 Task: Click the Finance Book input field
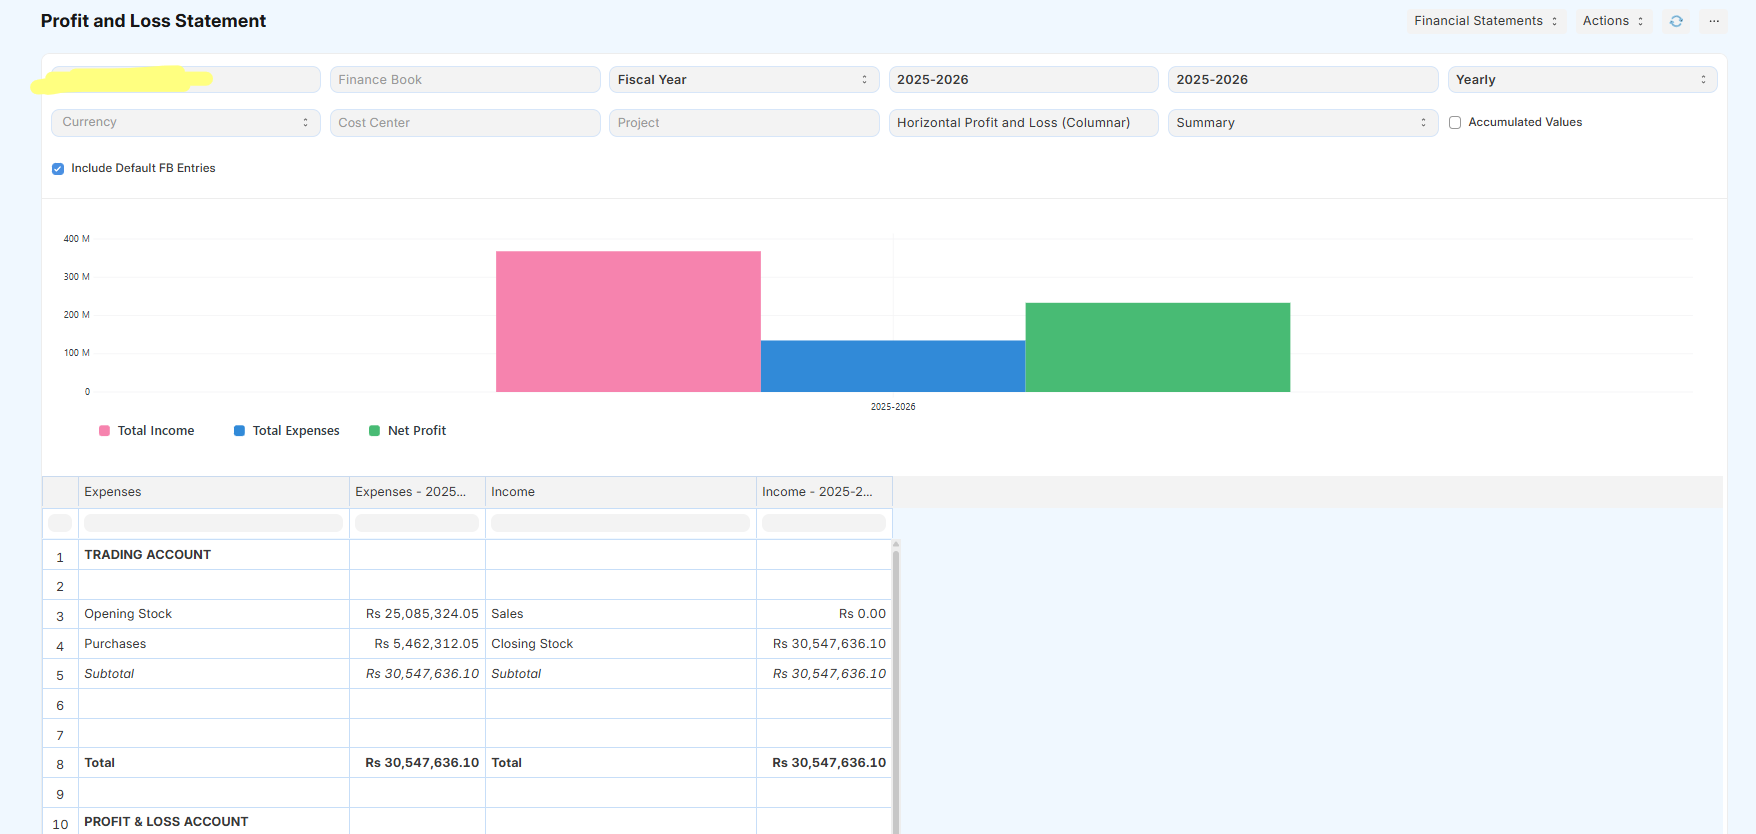click(x=465, y=80)
